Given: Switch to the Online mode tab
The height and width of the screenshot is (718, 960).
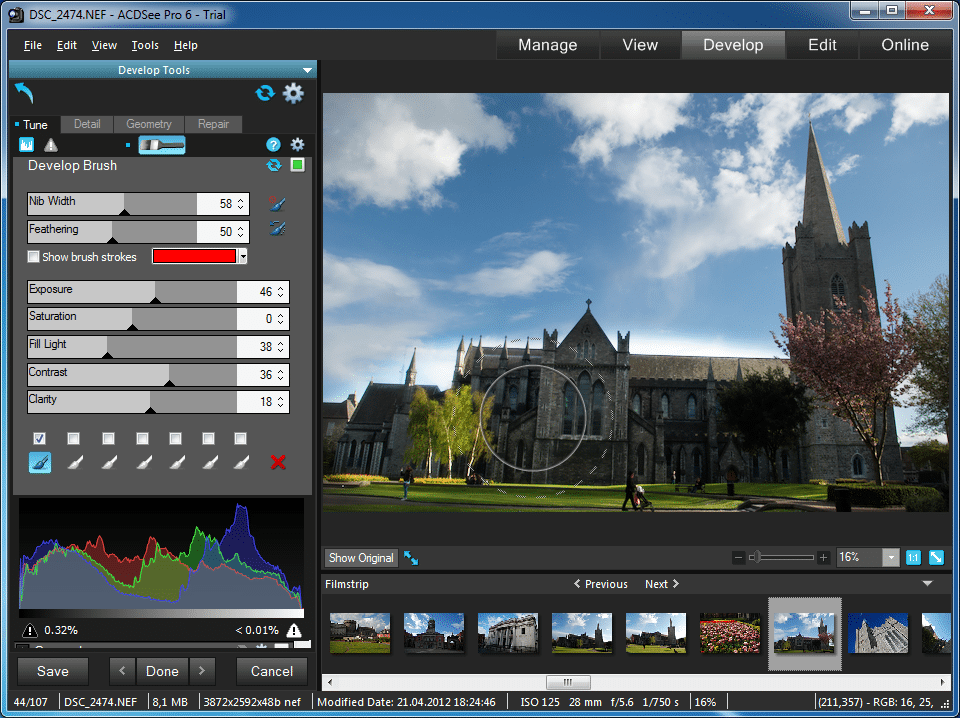Looking at the screenshot, I should pos(905,45).
